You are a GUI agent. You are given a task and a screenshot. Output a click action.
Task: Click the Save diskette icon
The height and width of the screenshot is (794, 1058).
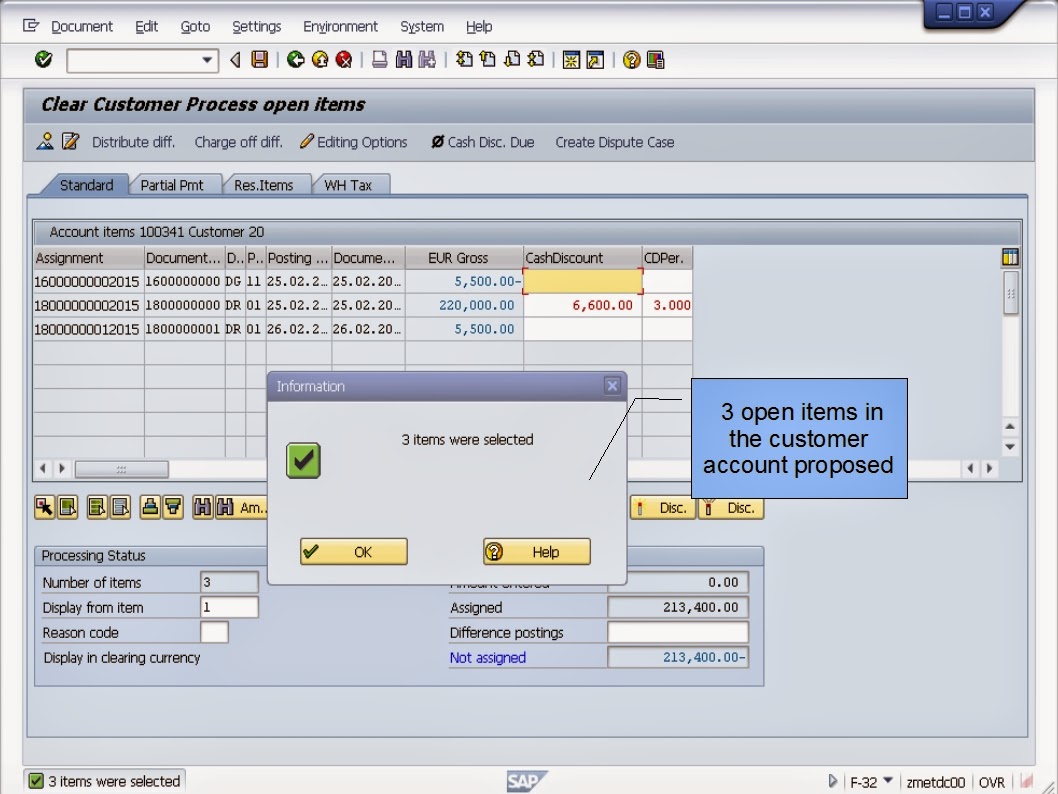coord(260,60)
